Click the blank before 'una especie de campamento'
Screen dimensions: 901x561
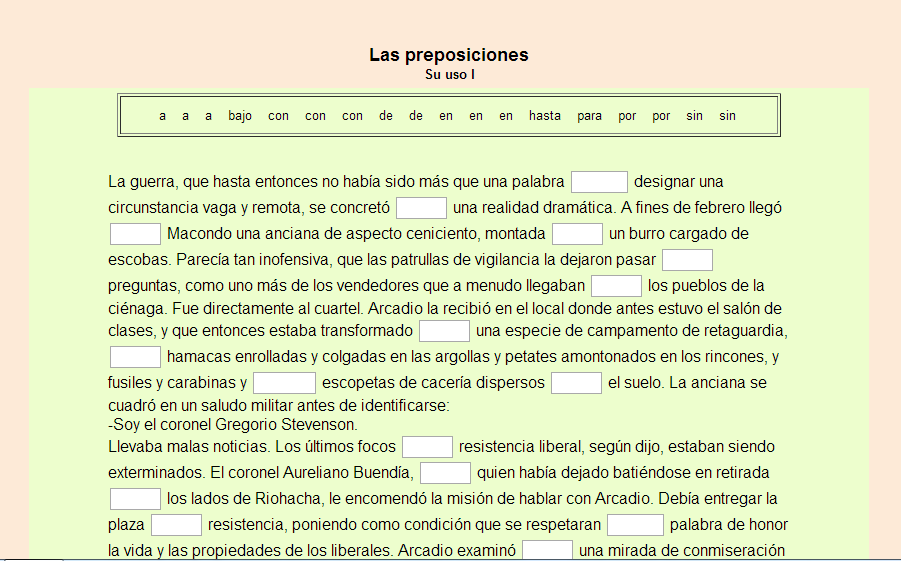click(x=444, y=331)
